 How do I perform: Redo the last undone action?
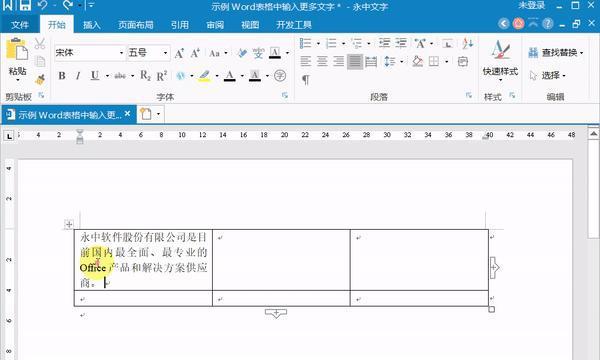(x=68, y=5)
